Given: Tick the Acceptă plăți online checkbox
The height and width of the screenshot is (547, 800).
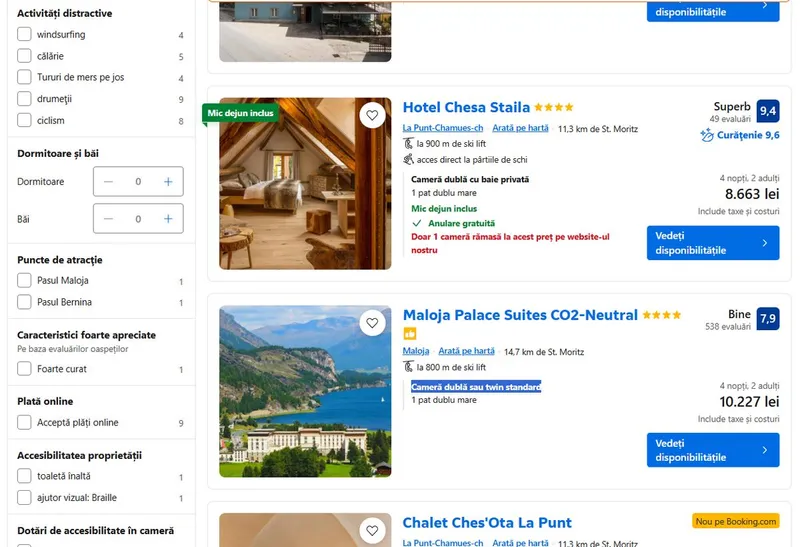Looking at the screenshot, I should [25, 423].
